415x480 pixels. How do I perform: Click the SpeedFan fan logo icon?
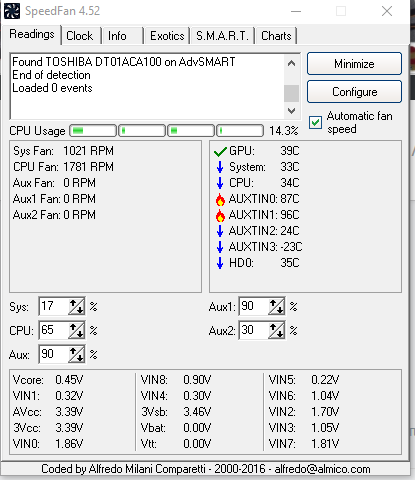12,11
